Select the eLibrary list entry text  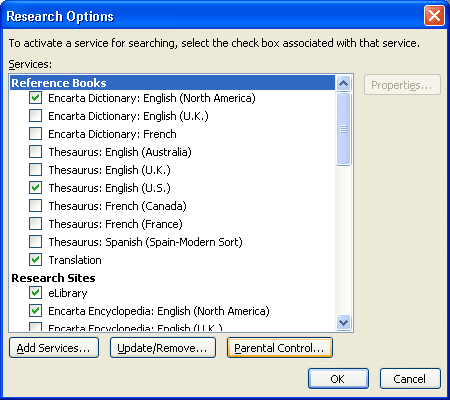(68, 293)
